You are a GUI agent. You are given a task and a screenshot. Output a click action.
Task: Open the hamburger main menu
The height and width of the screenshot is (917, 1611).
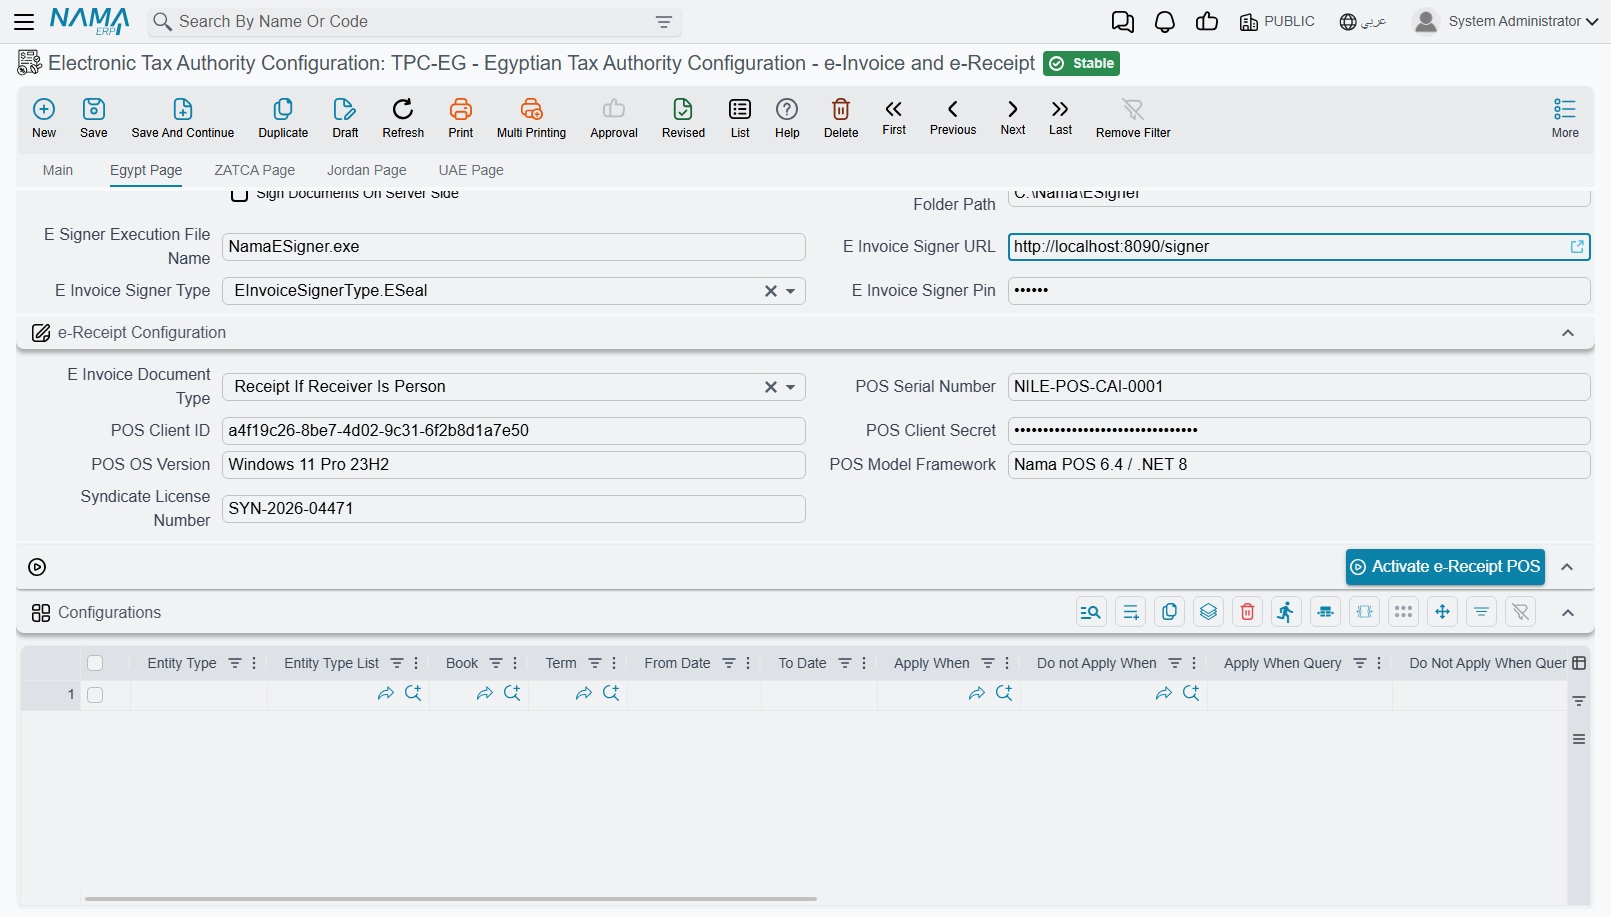[24, 21]
